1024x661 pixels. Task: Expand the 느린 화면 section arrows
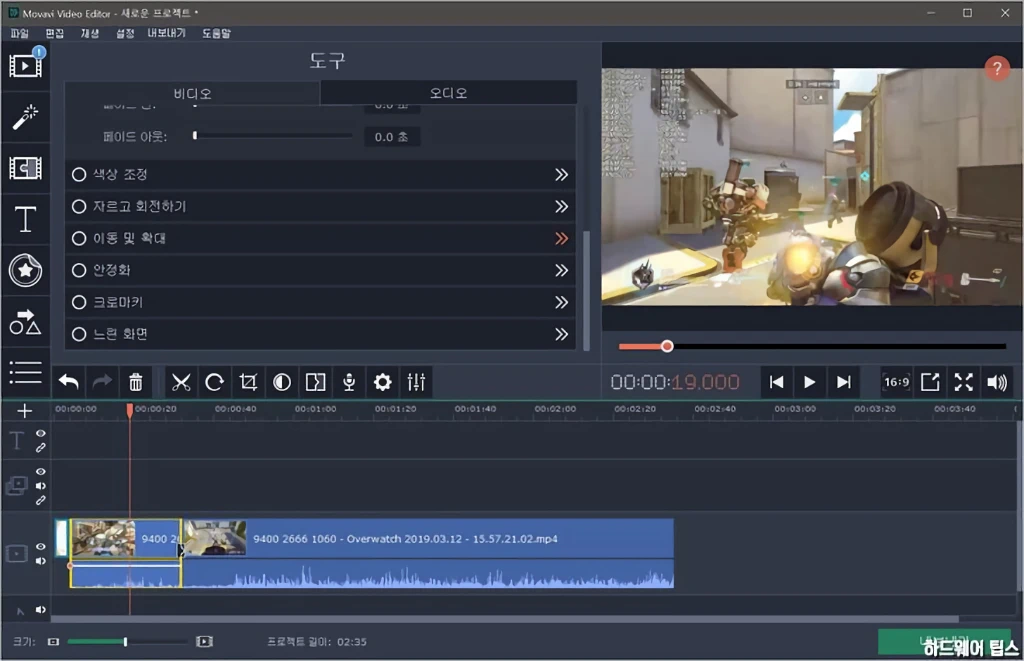coord(562,334)
